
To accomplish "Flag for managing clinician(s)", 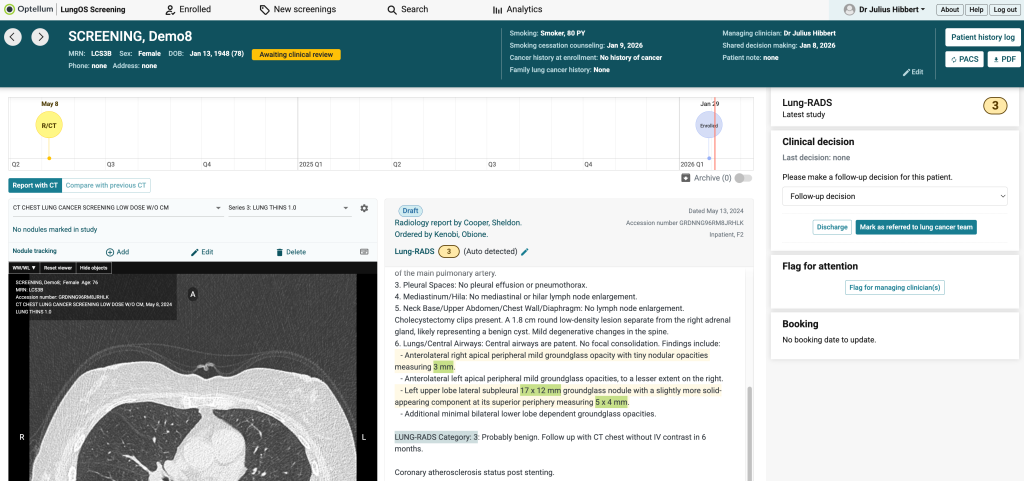I will [x=895, y=287].
